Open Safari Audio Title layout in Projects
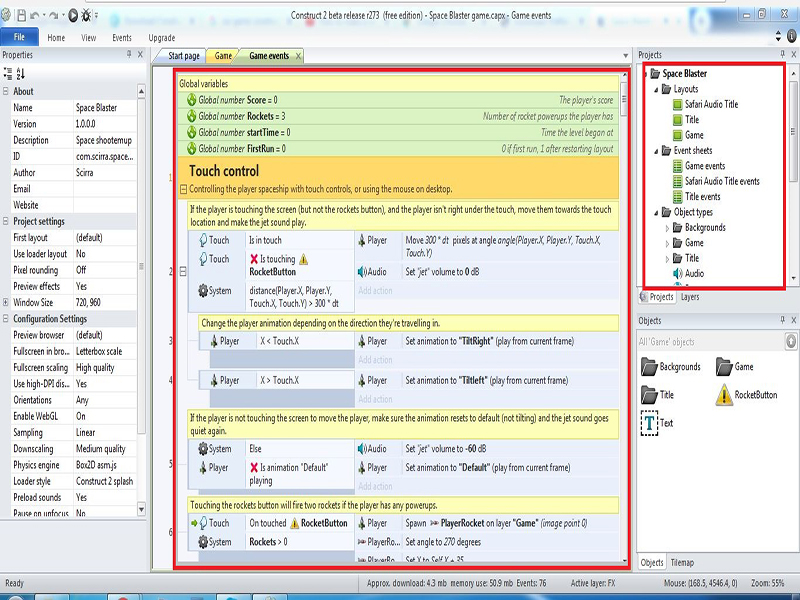The height and width of the screenshot is (600, 800). 711,104
